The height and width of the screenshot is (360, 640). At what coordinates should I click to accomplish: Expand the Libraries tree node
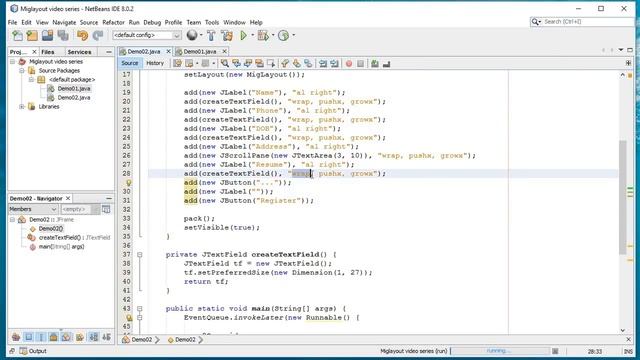22,107
